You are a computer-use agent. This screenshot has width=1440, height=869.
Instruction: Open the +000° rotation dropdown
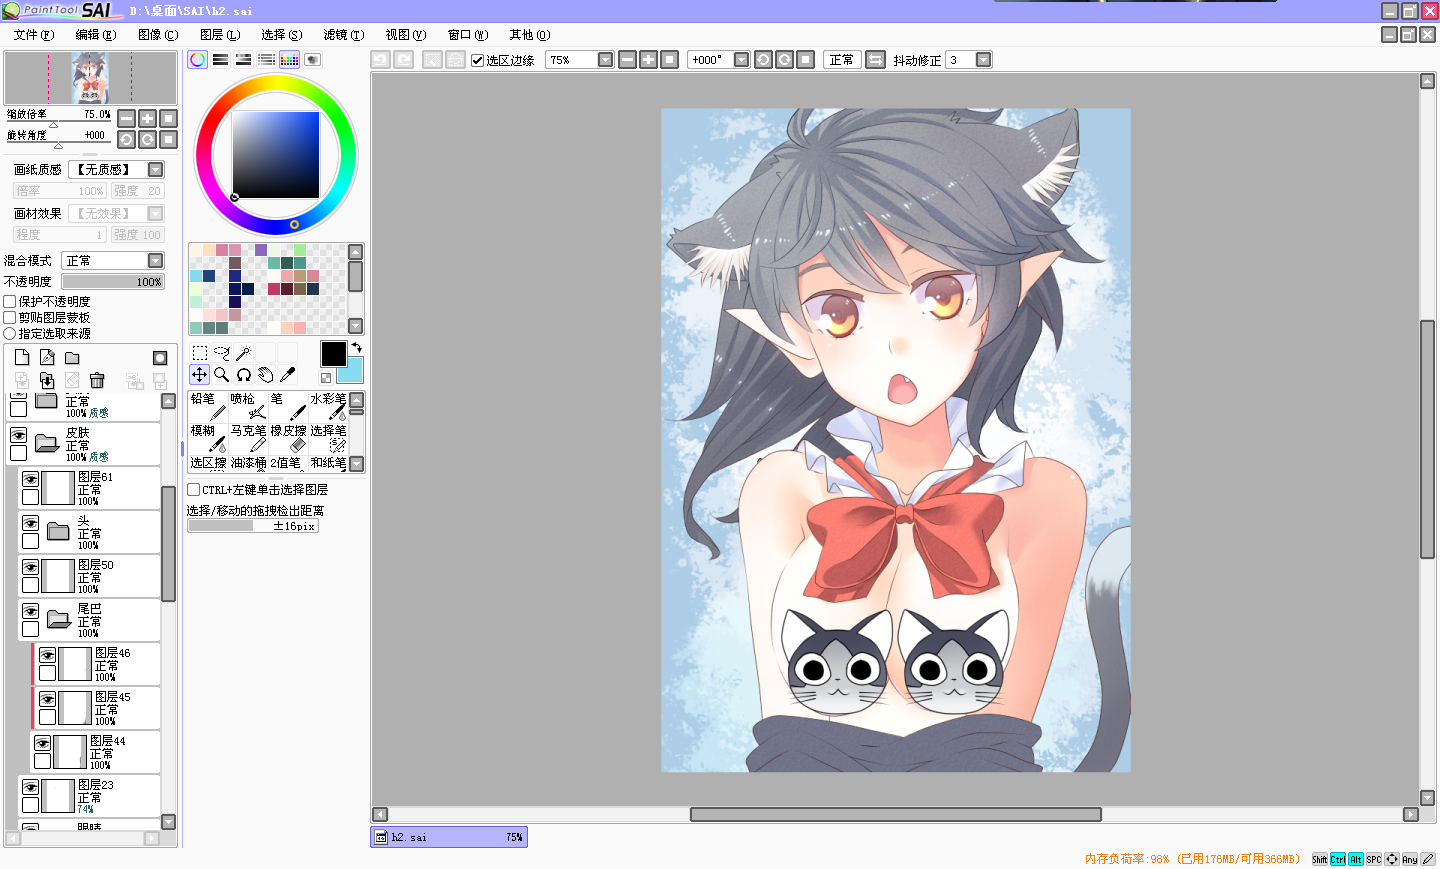click(x=741, y=60)
